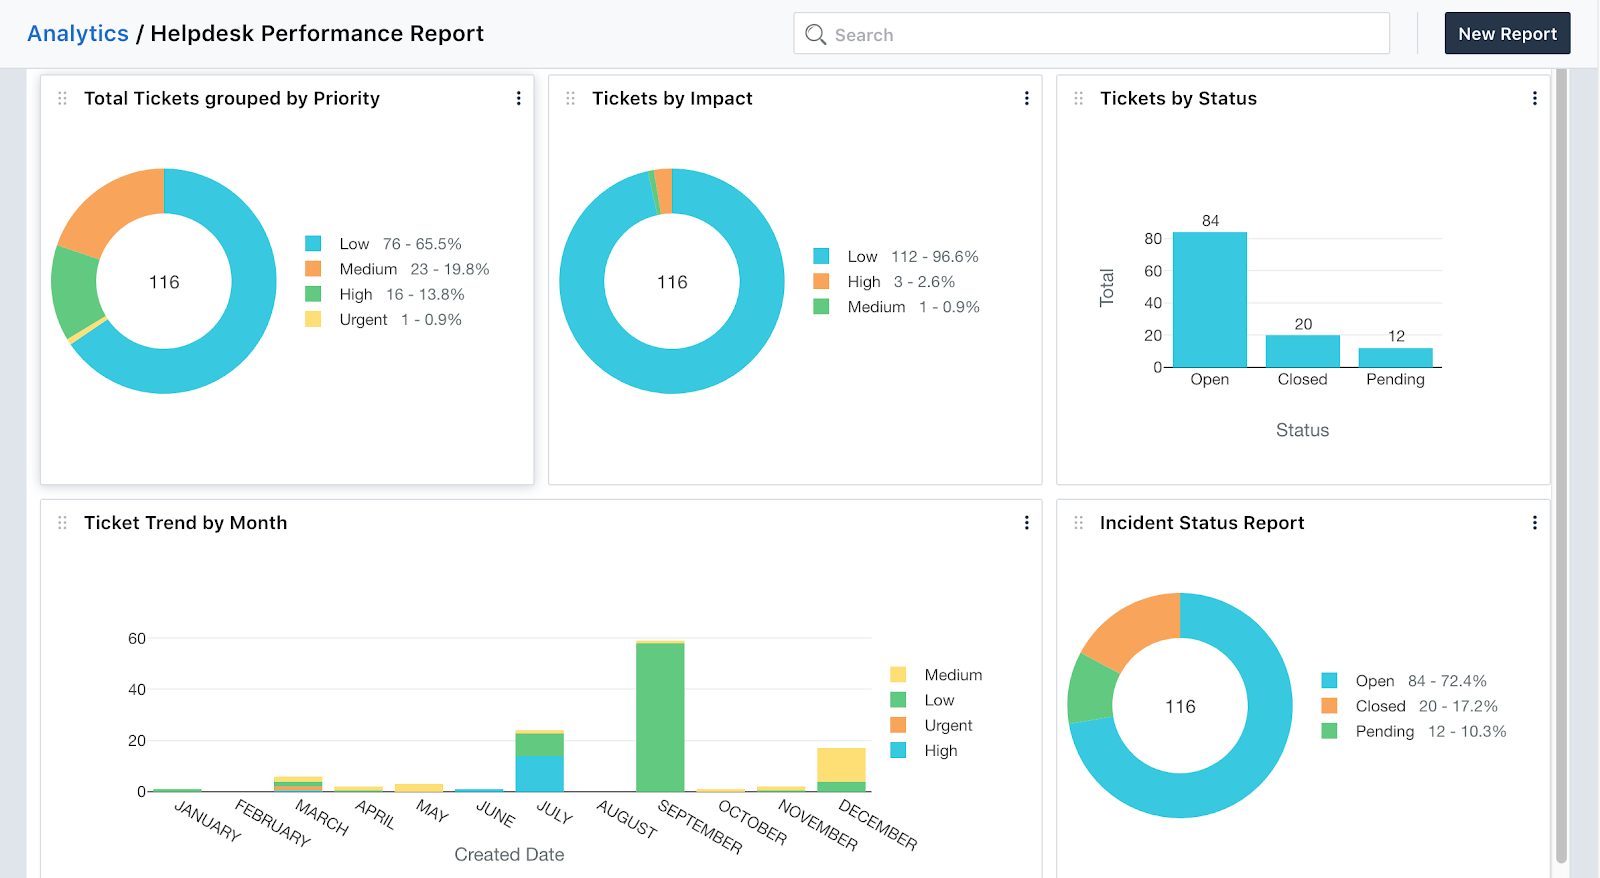1600x878 pixels.
Task: Open options menu for Tickets by Impact
Action: point(1026,98)
